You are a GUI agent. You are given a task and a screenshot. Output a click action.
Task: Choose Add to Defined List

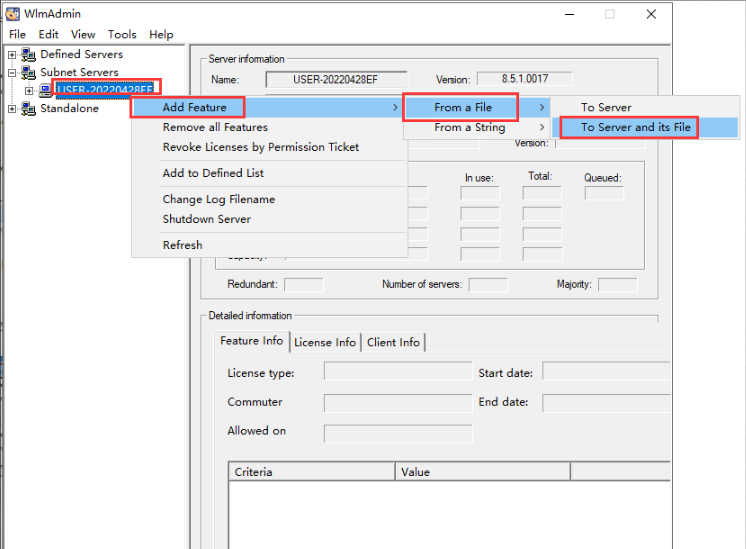(213, 173)
